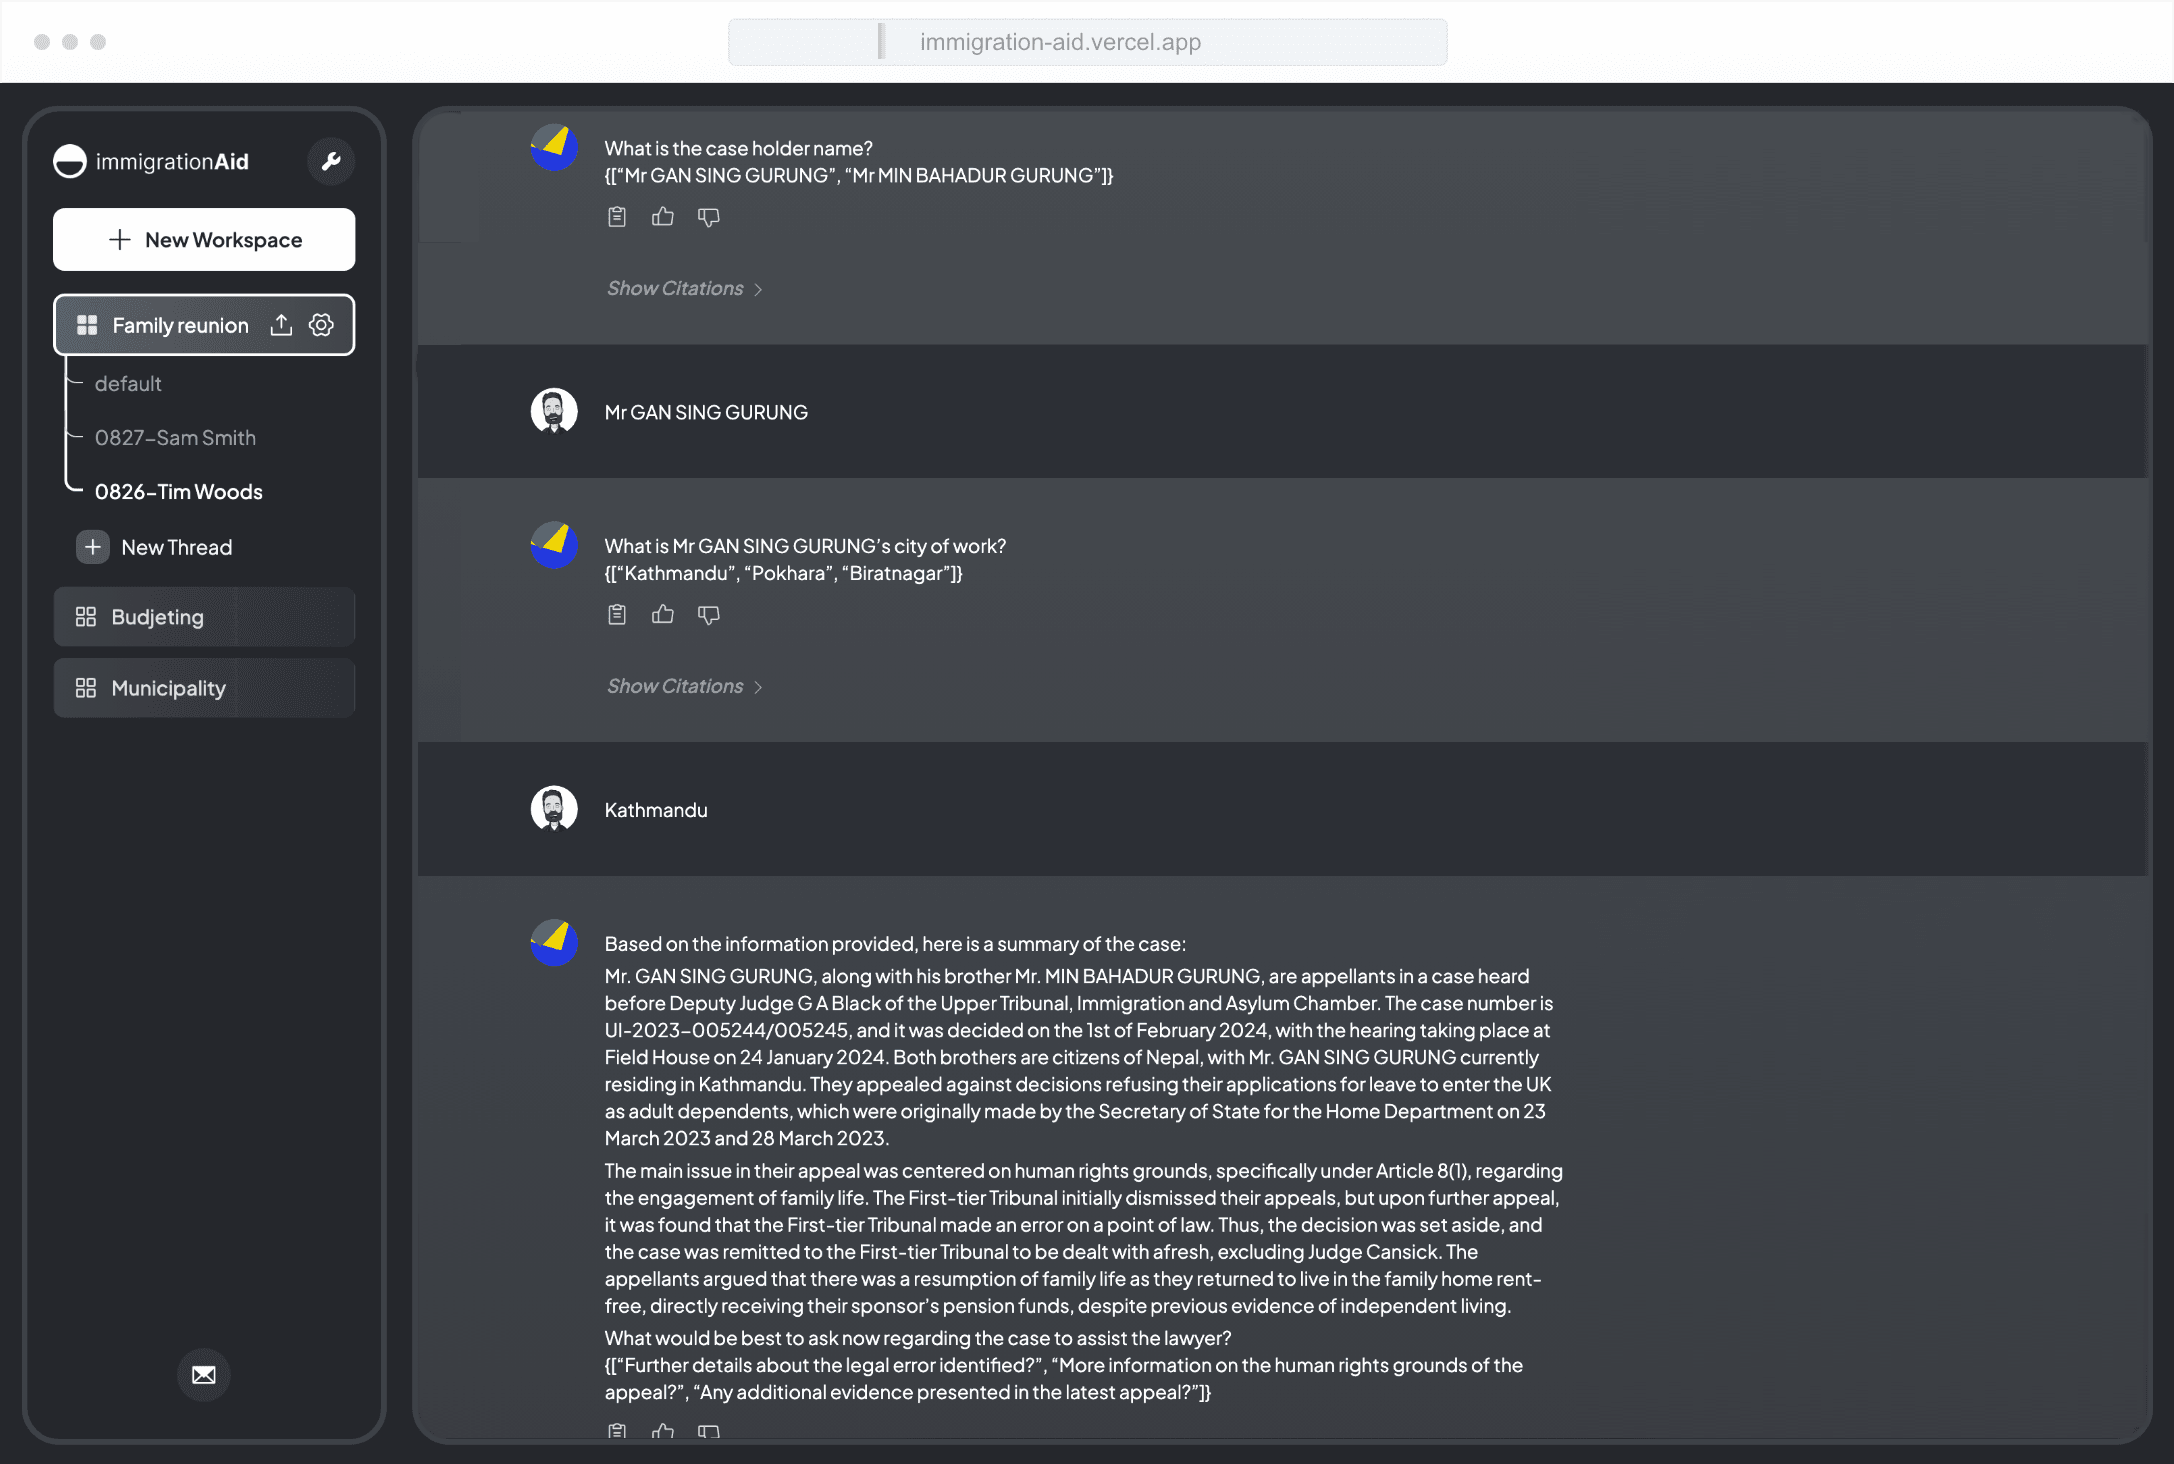Viewport: 2174px width, 1464px height.
Task: Thumbs up the case summary response
Action: click(x=663, y=1431)
